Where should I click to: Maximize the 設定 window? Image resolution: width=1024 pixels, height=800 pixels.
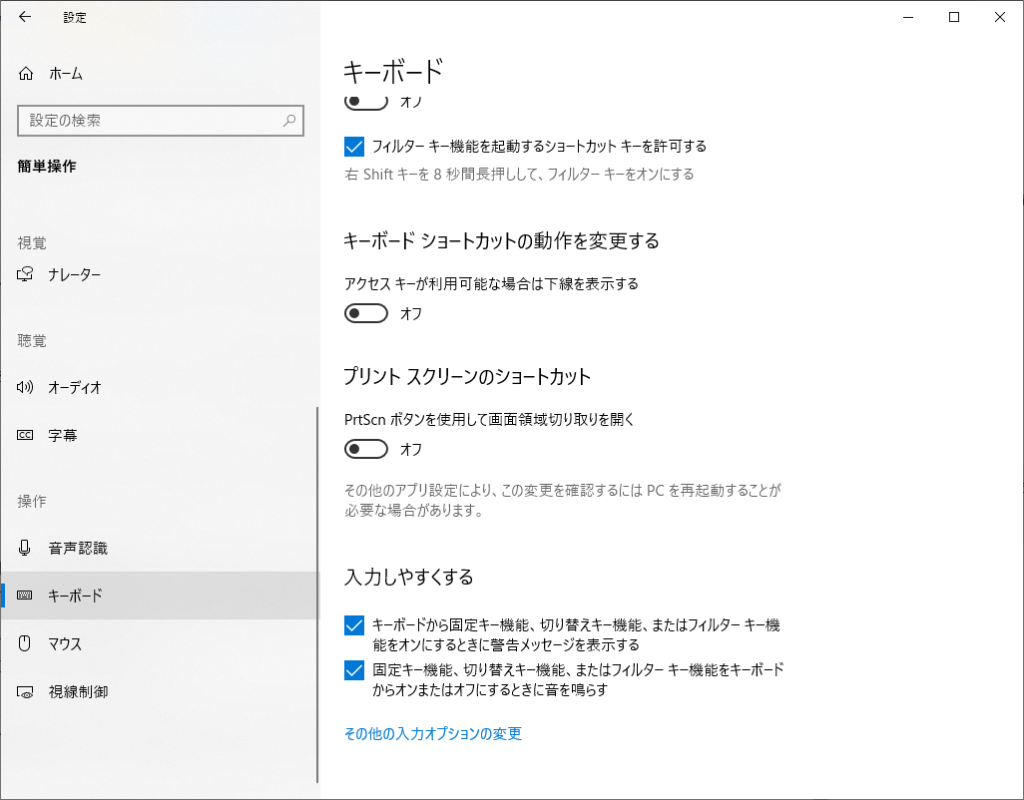tap(953, 17)
